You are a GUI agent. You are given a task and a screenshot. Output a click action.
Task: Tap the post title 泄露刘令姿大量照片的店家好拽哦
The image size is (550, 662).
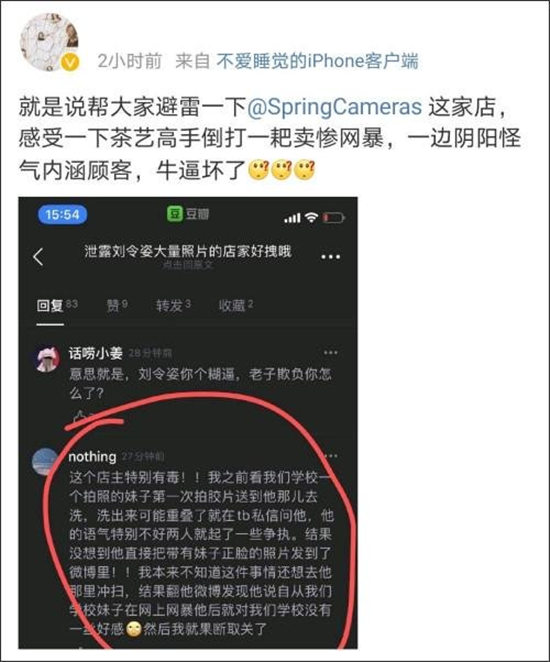point(188,252)
